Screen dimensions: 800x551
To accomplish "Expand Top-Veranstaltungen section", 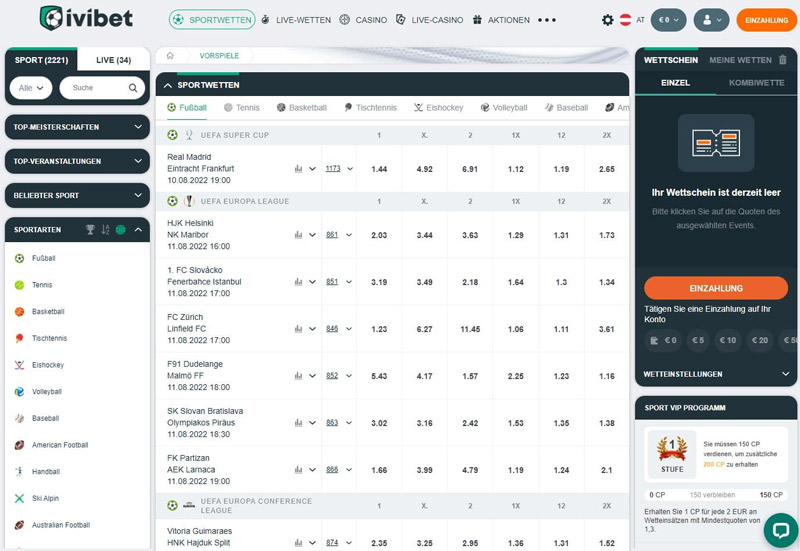I will (78, 161).
